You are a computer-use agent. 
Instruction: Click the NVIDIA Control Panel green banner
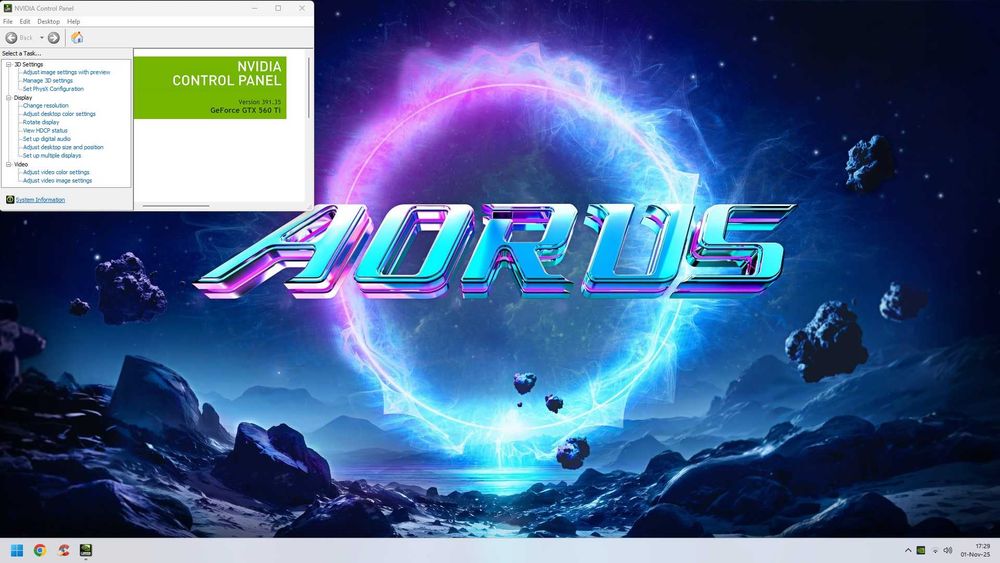click(210, 87)
